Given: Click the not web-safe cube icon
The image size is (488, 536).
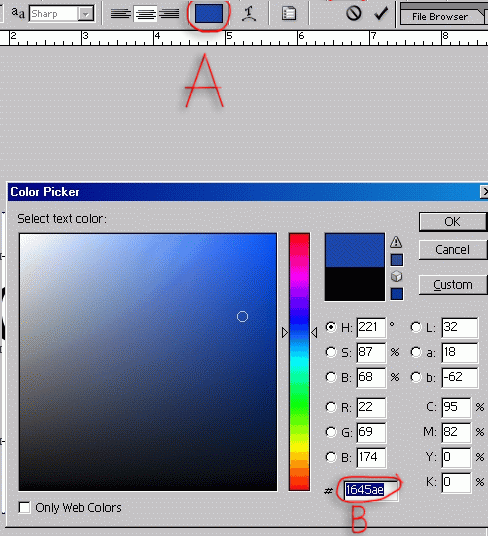Looking at the screenshot, I should tap(396, 276).
